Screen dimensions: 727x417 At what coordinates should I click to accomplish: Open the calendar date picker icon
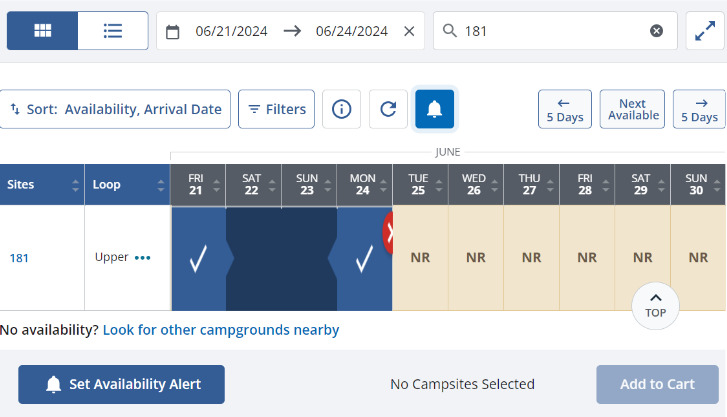click(x=173, y=31)
